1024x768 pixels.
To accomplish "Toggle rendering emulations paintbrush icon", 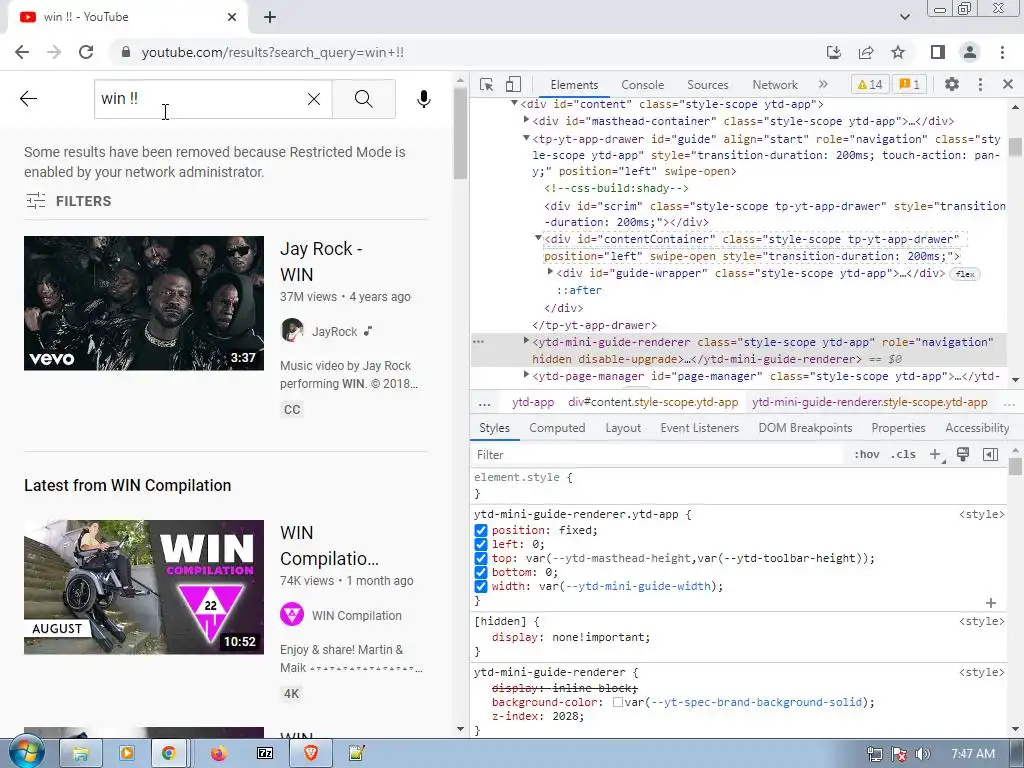I will [x=963, y=455].
